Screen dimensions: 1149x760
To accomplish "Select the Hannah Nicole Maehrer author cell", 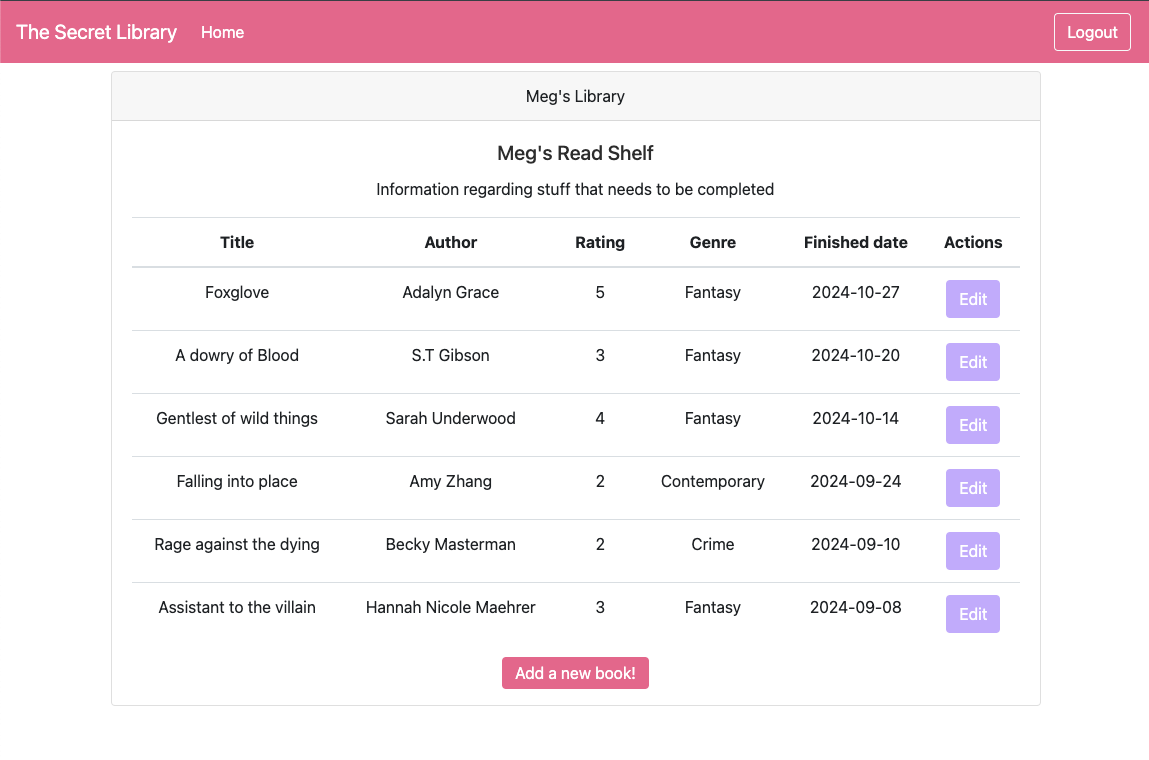I will coord(450,607).
